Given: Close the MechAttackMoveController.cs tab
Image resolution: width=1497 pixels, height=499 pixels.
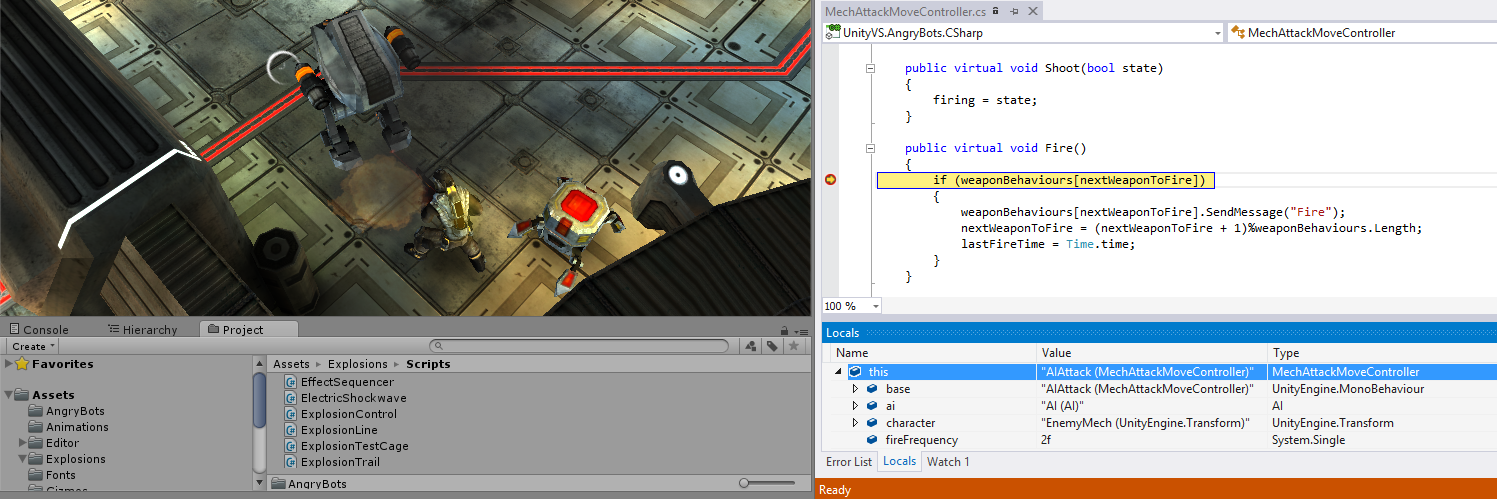Looking at the screenshot, I should tap(1032, 11).
